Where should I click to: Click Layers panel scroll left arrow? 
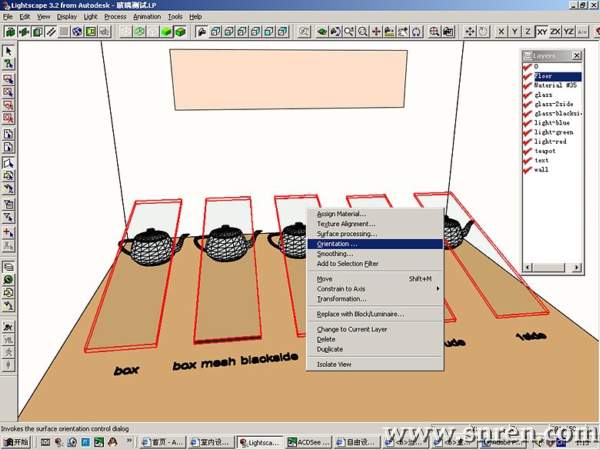click(x=528, y=267)
